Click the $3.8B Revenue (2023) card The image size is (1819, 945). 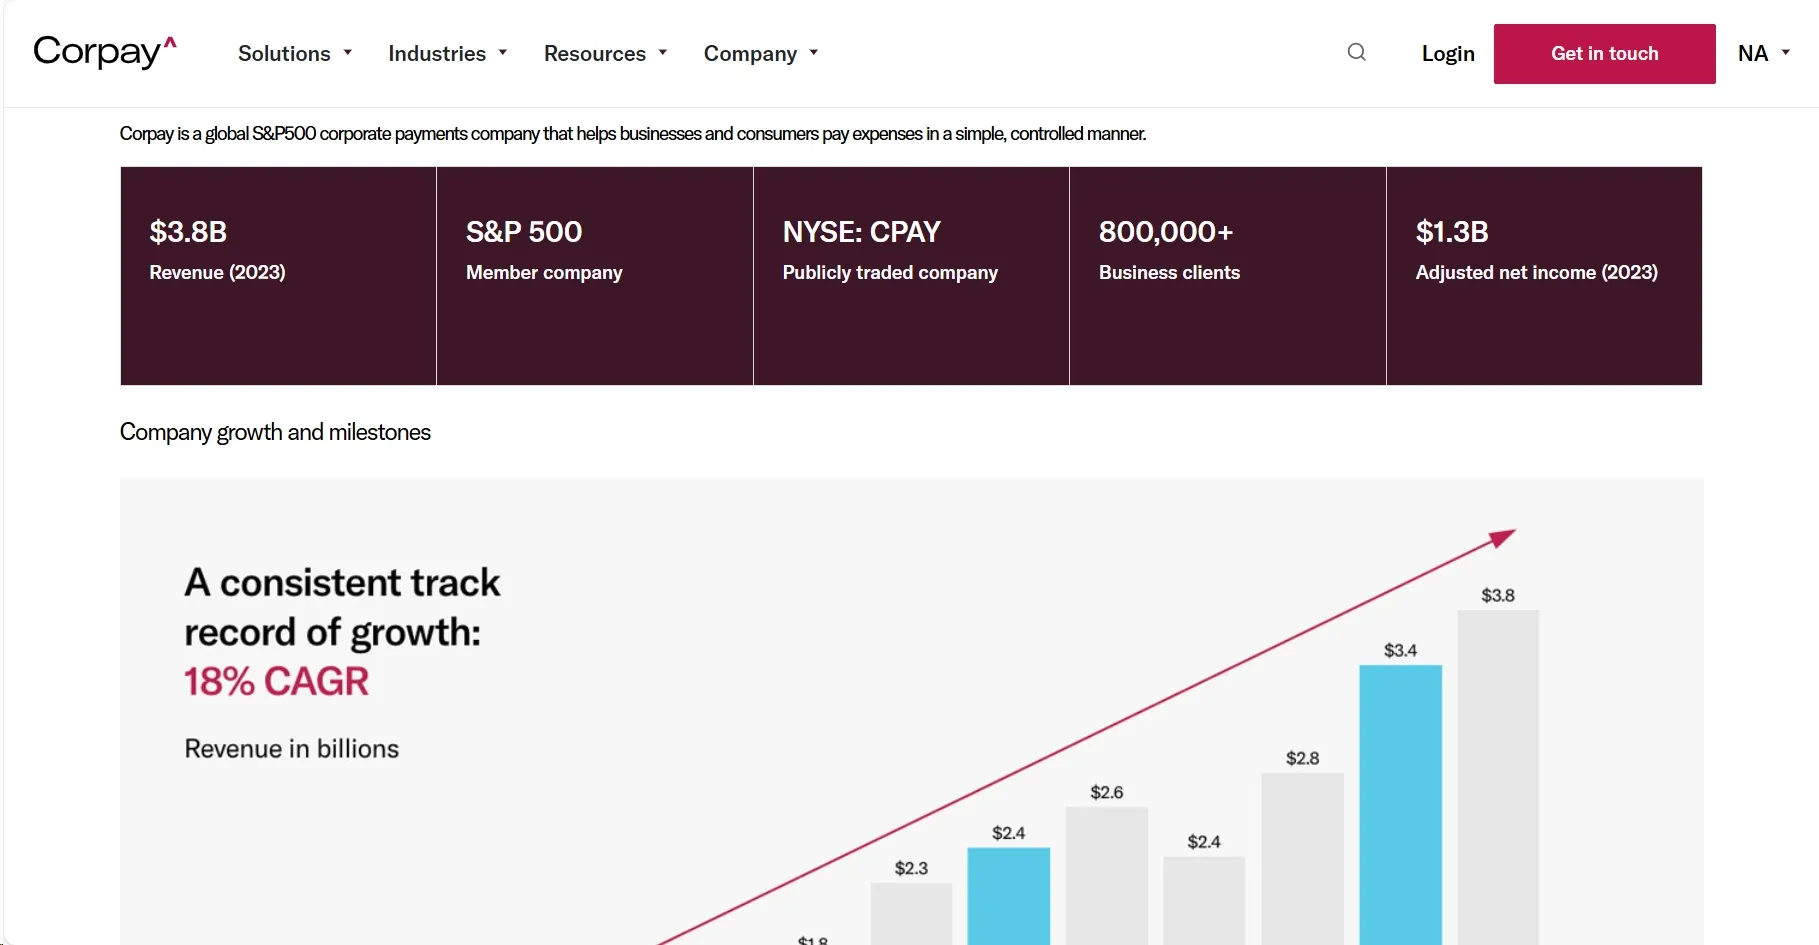tap(278, 276)
